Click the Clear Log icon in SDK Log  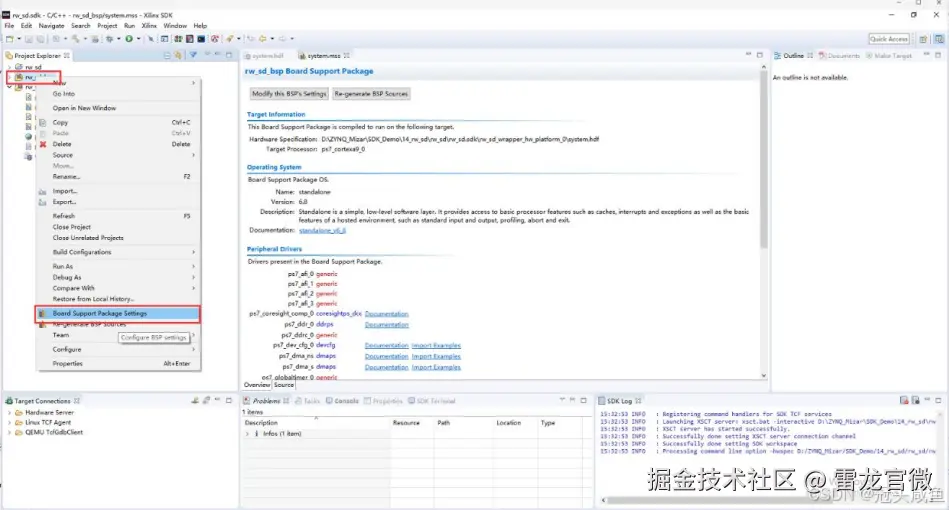(904, 400)
